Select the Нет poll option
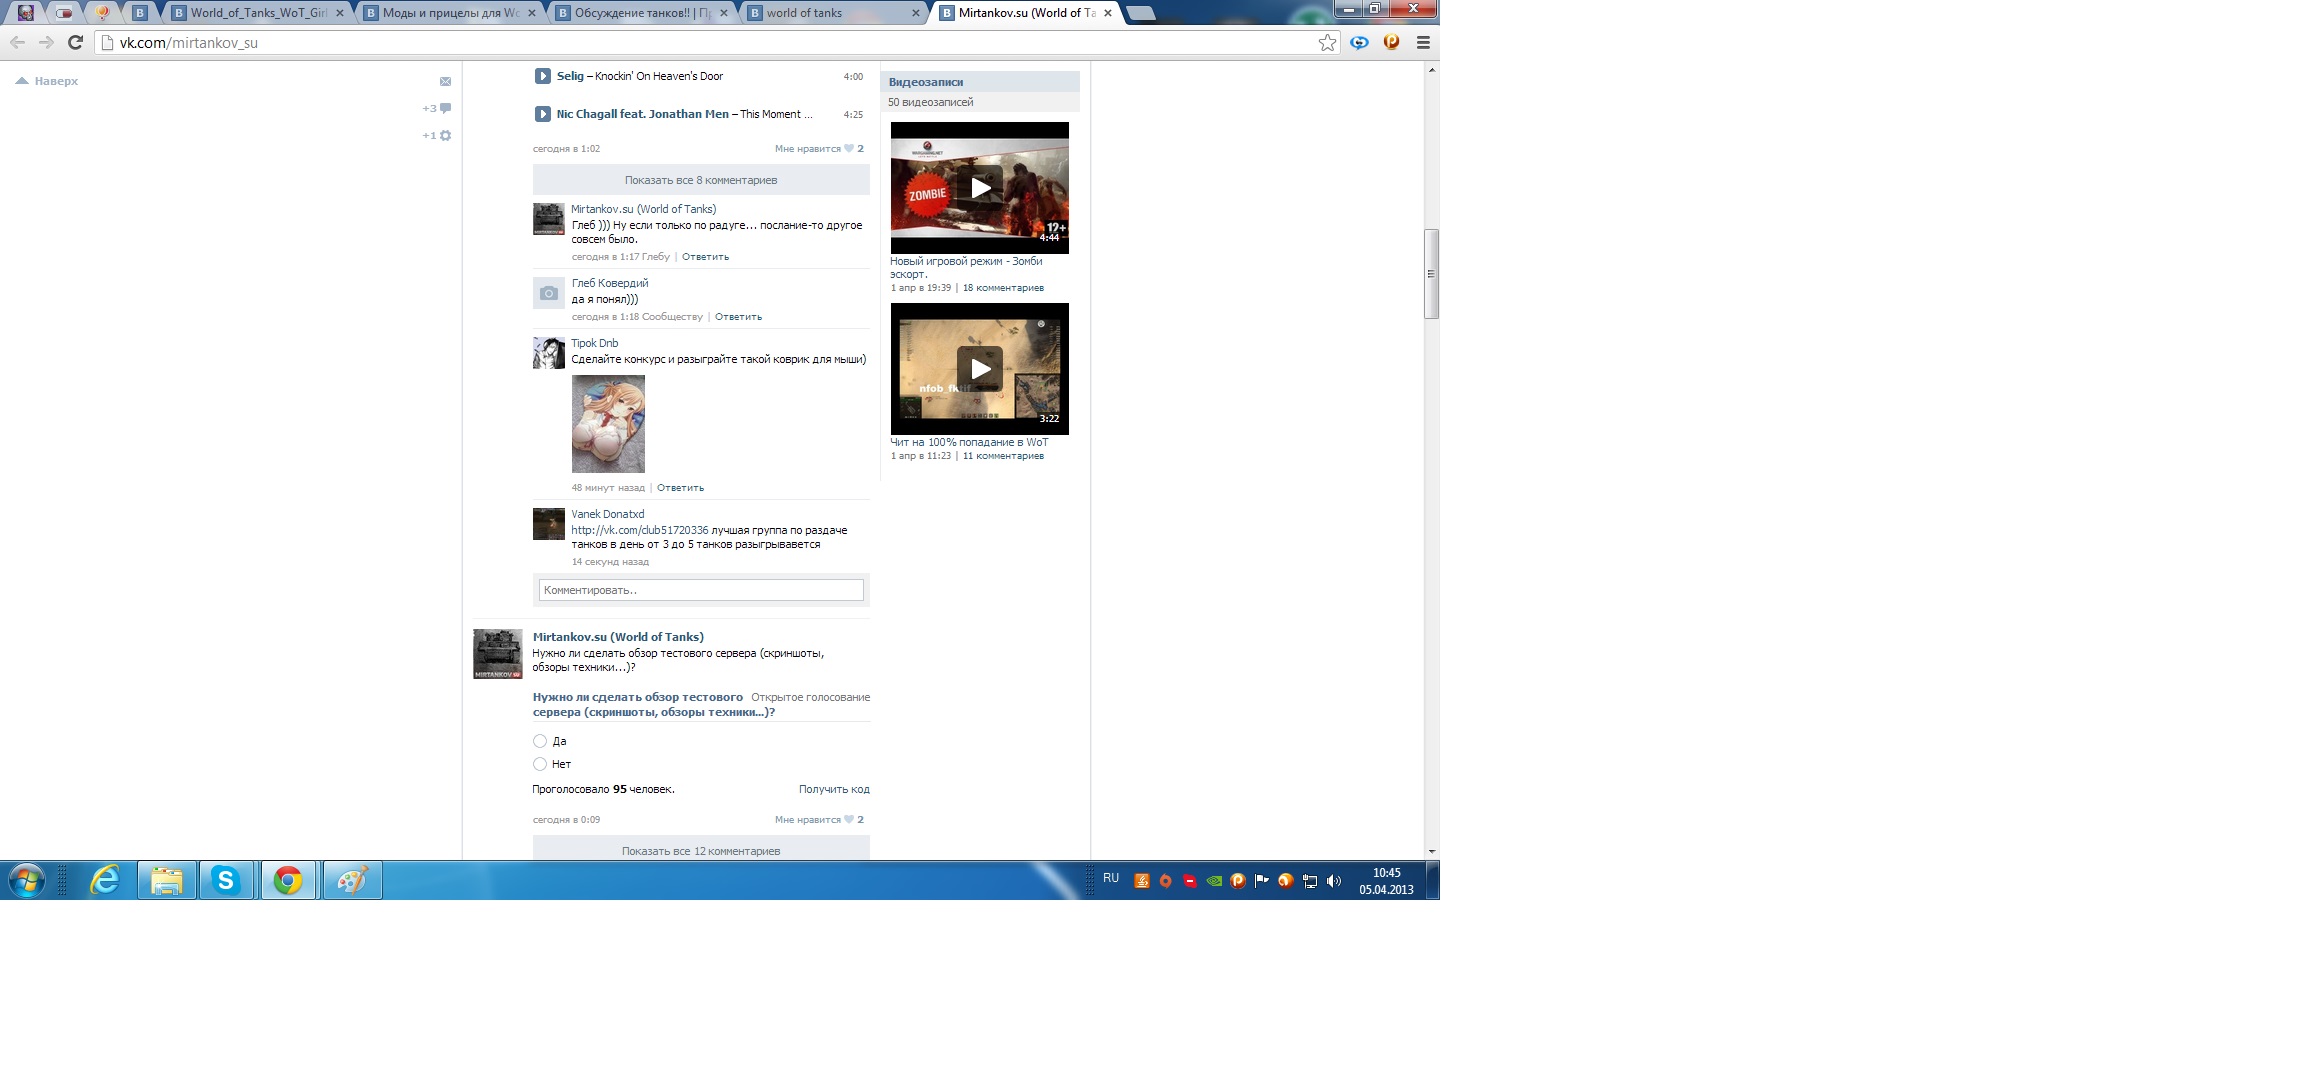 click(540, 764)
